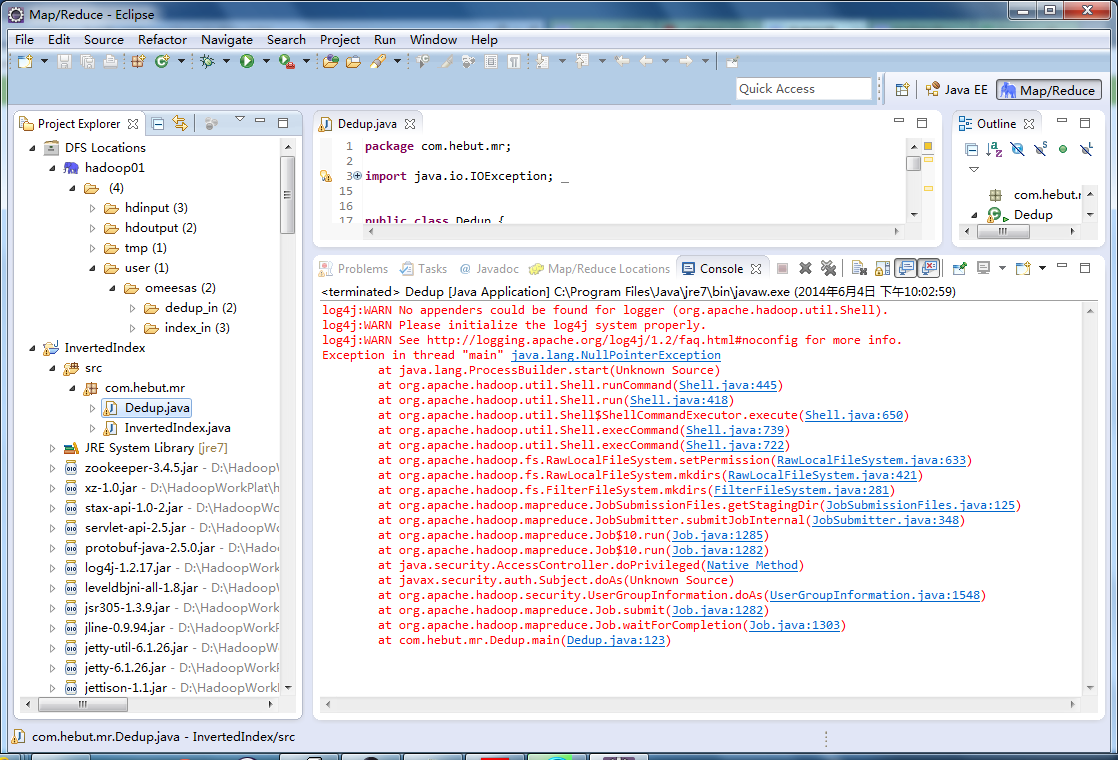Toggle Hide Fields in Outline
Screen dimensions: 1118x760
(1017, 149)
